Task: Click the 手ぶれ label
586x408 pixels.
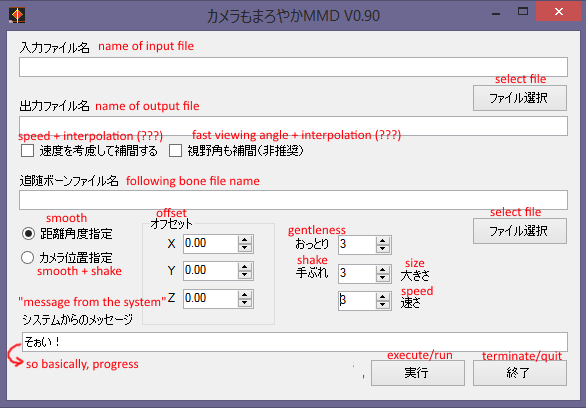Action: 312,272
